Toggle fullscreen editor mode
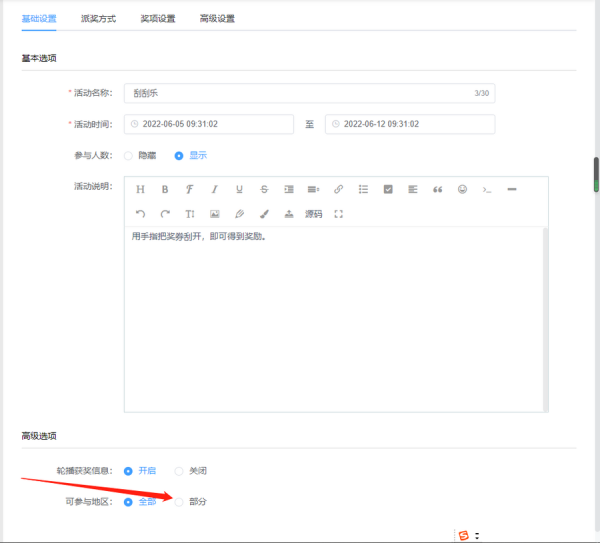600x543 pixels. [338, 214]
